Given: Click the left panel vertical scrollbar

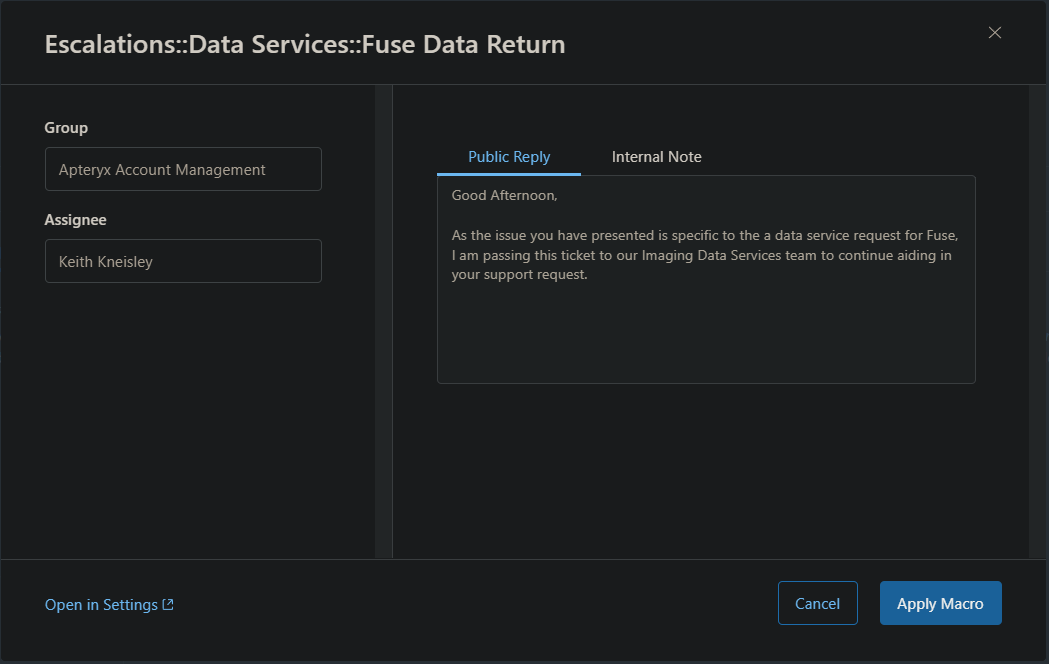Looking at the screenshot, I should coord(383,321).
